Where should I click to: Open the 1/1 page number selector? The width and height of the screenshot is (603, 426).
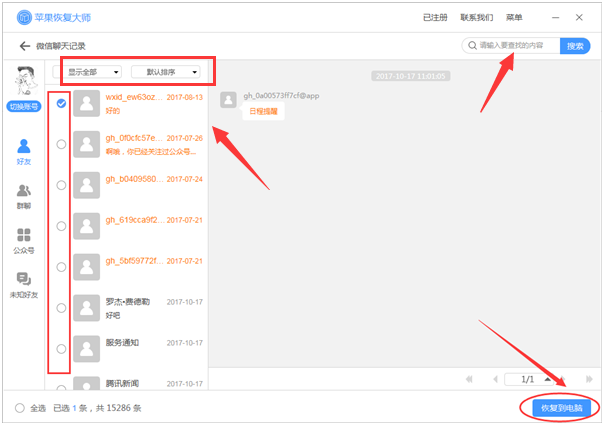pyautogui.click(x=529, y=379)
